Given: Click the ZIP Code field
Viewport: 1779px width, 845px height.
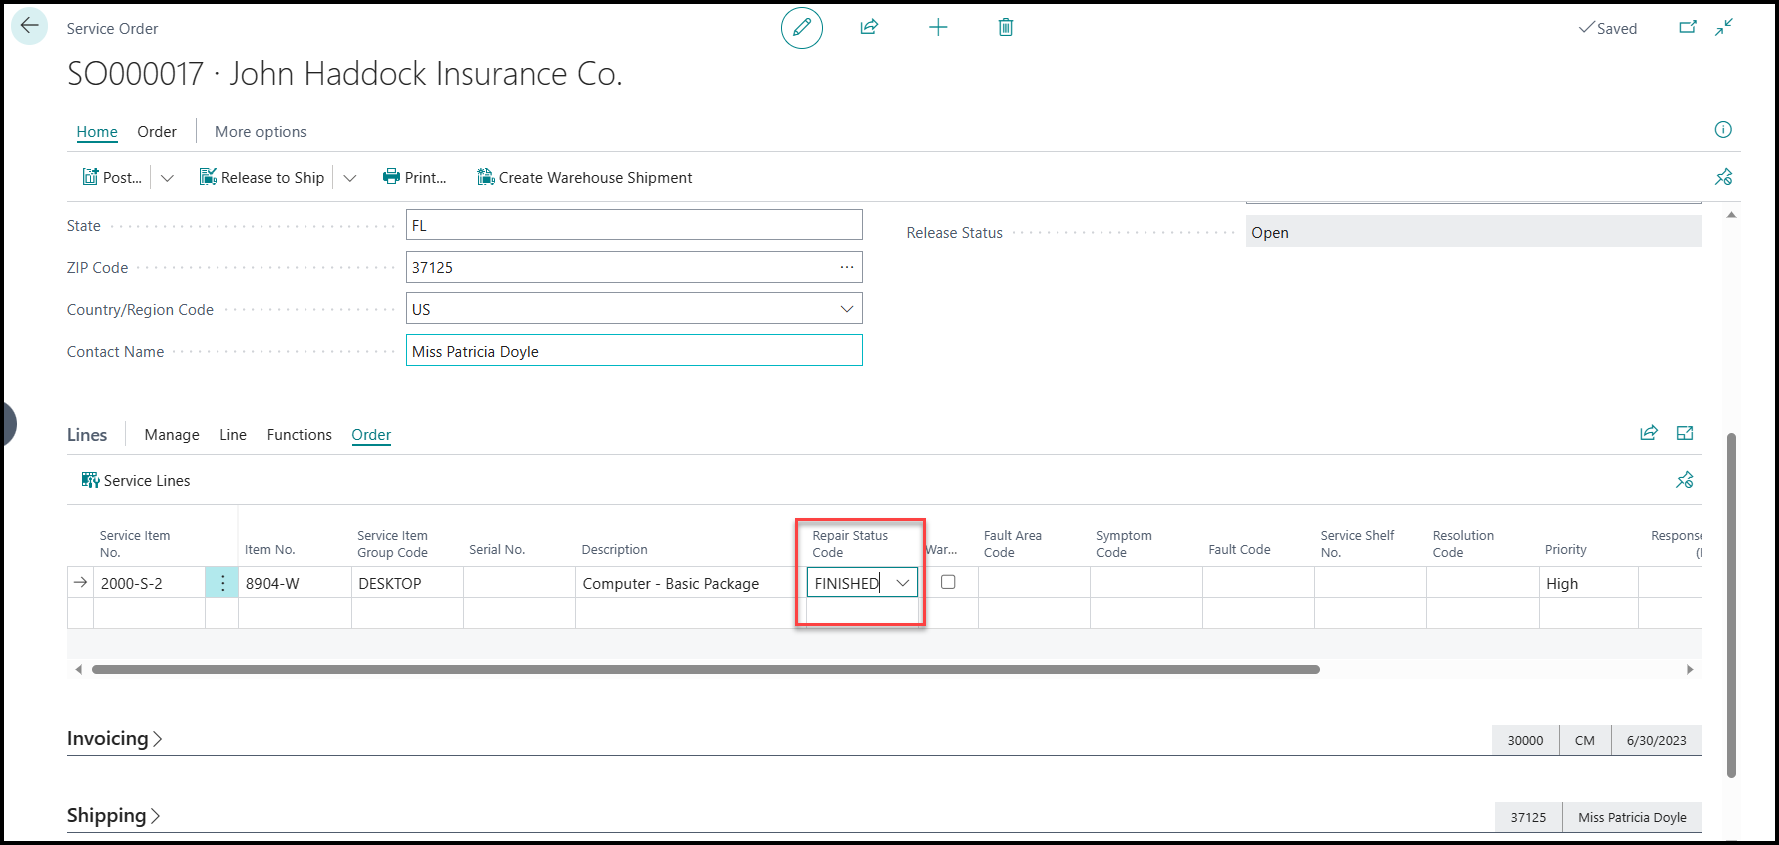Looking at the screenshot, I should [634, 267].
